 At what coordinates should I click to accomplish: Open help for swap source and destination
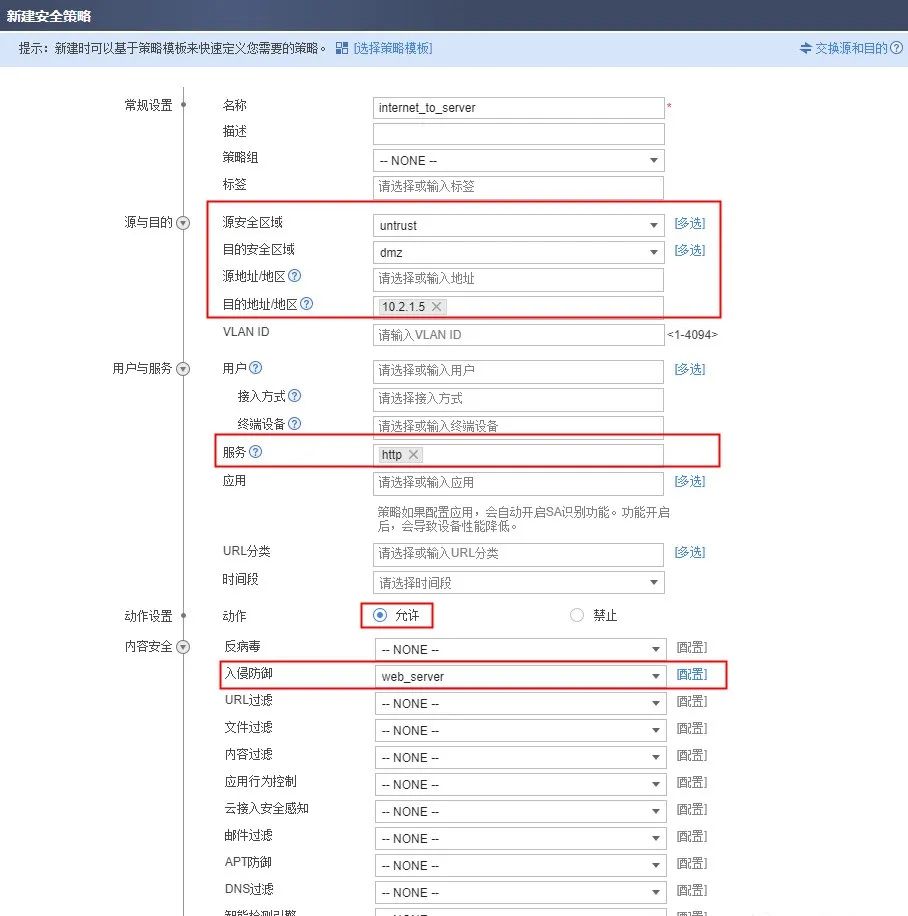point(896,48)
